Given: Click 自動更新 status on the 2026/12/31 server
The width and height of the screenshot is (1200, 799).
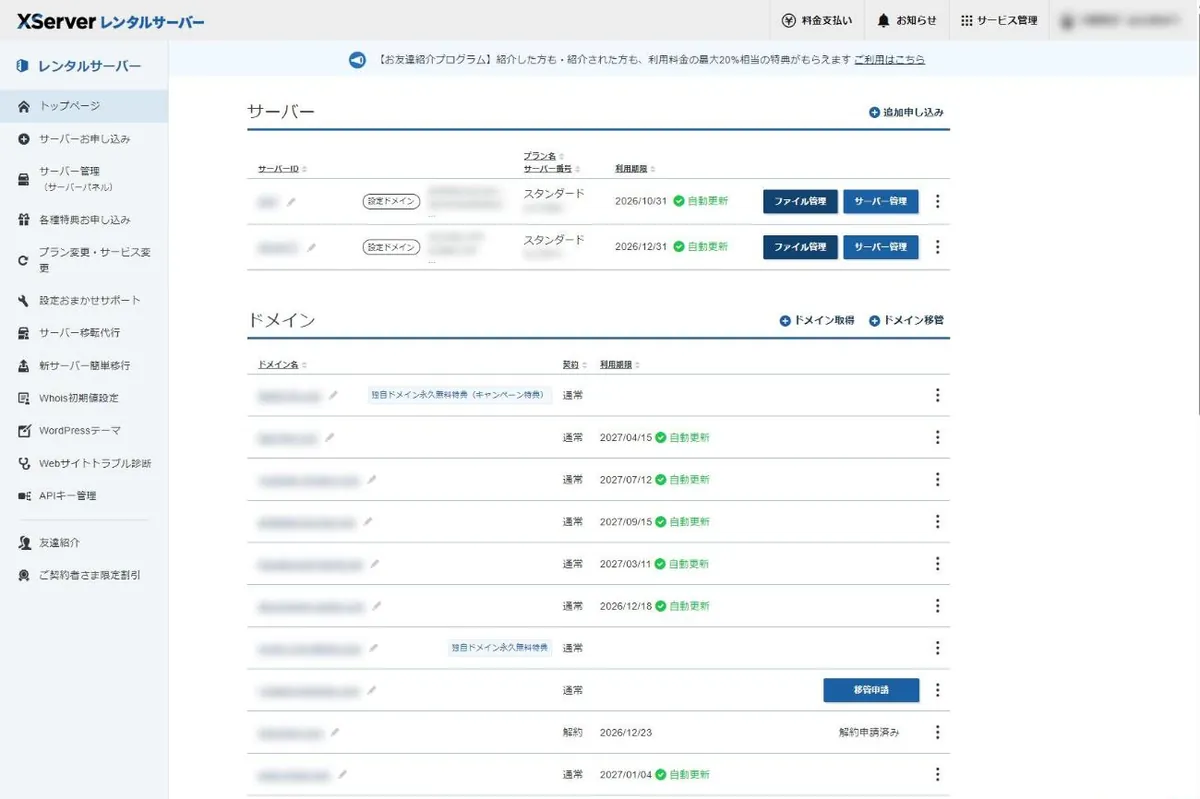Looking at the screenshot, I should [x=701, y=248].
